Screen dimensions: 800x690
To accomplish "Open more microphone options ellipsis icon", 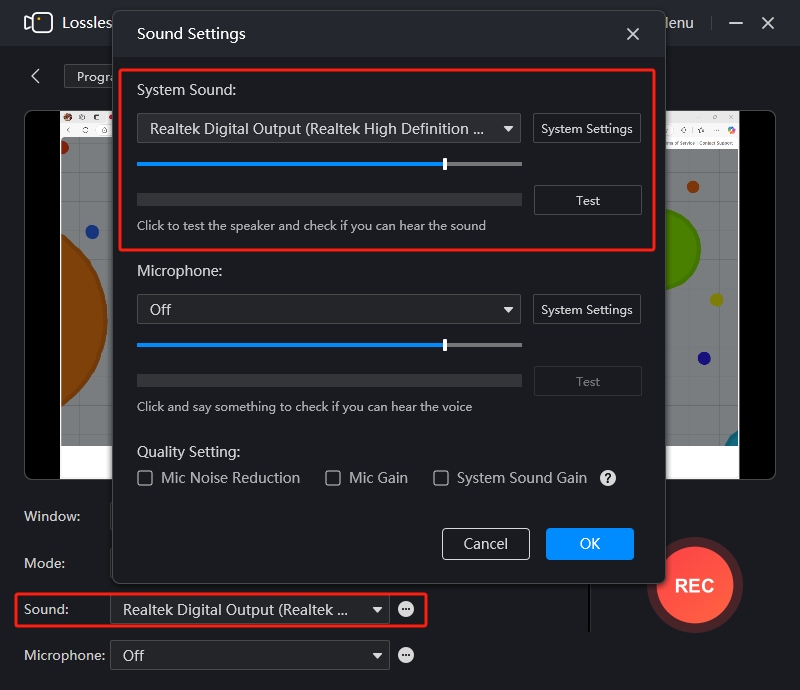I will [x=406, y=655].
